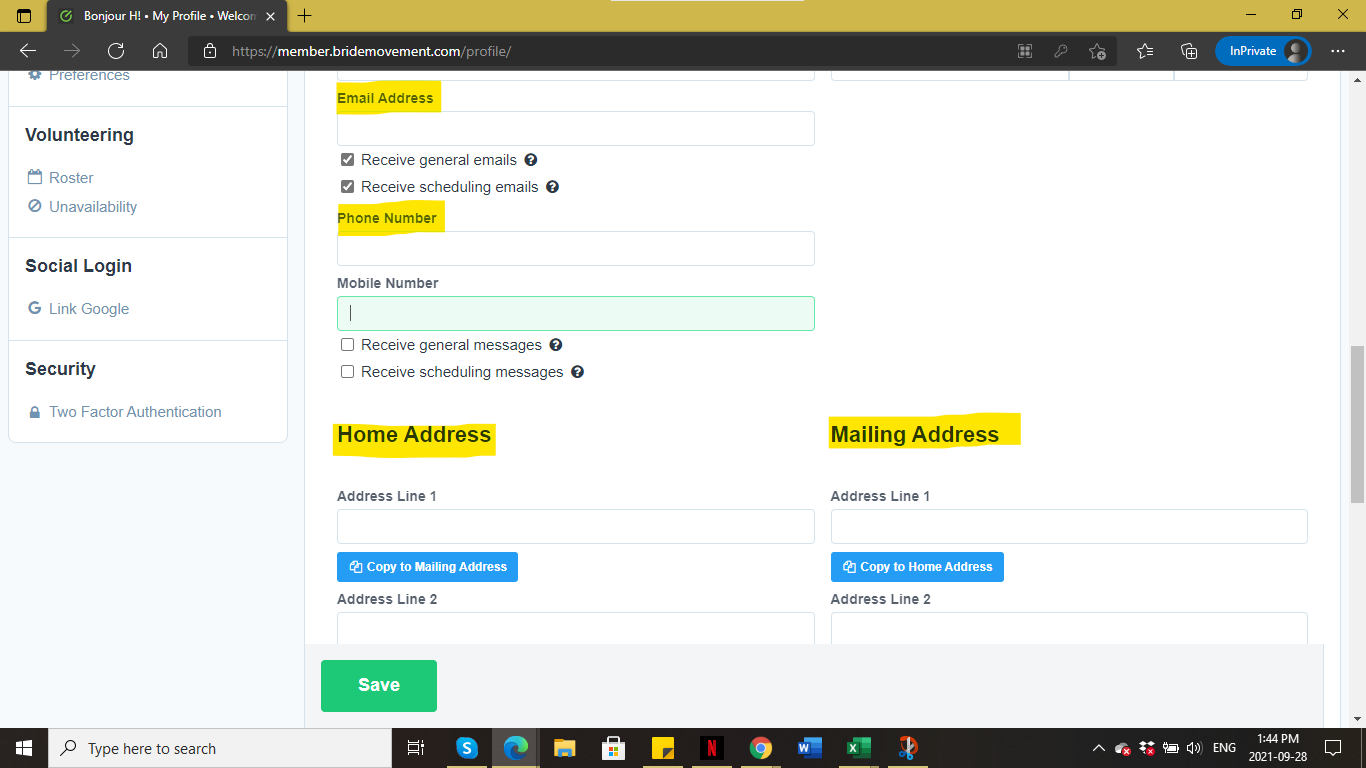Close the My Profile browser tab
This screenshot has height=768, width=1366.
coord(270,16)
